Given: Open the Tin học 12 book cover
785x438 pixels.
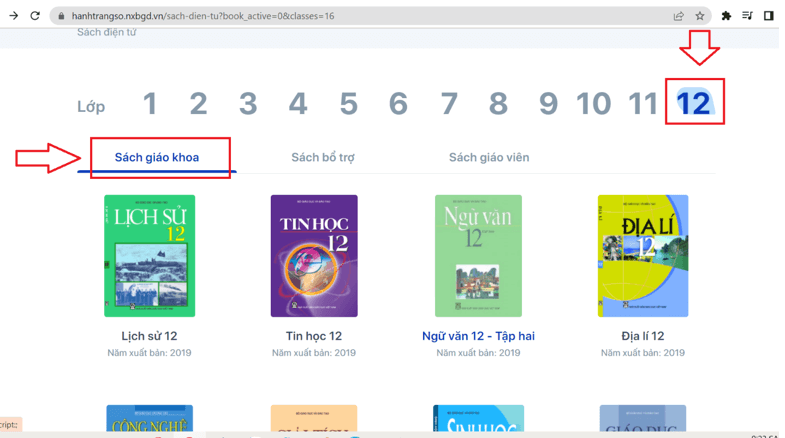Looking at the screenshot, I should (314, 256).
